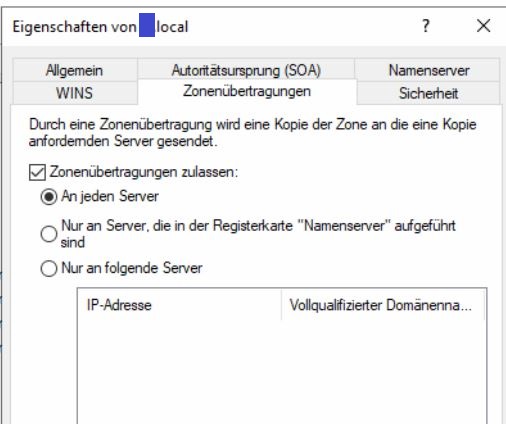Click the Vollqualifizierter Domänenname column header
This screenshot has height=424, width=506.
pos(383,305)
